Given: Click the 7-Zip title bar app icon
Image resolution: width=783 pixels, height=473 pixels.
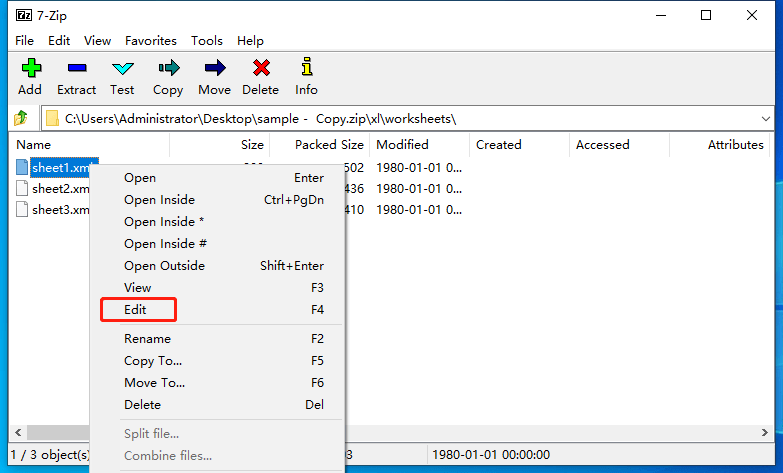Looking at the screenshot, I should pos(24,15).
